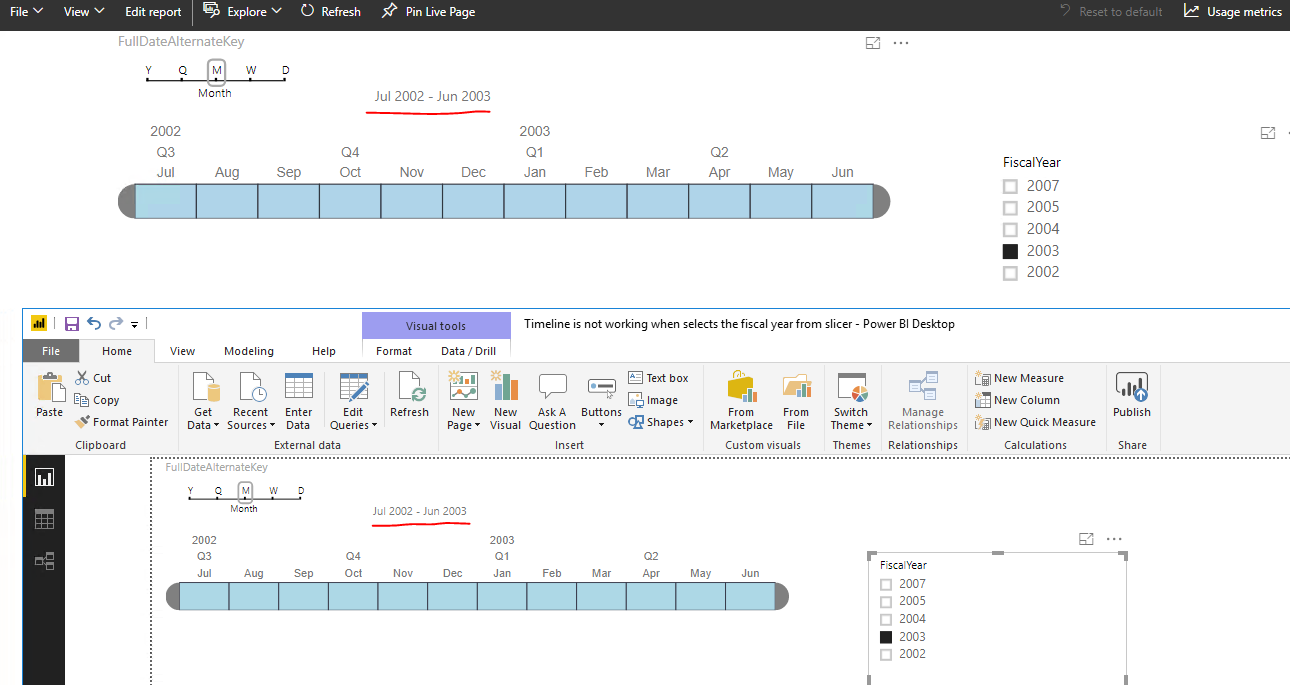
Task: Click the Undo arrow in Power BI Desktop
Action: [x=94, y=323]
